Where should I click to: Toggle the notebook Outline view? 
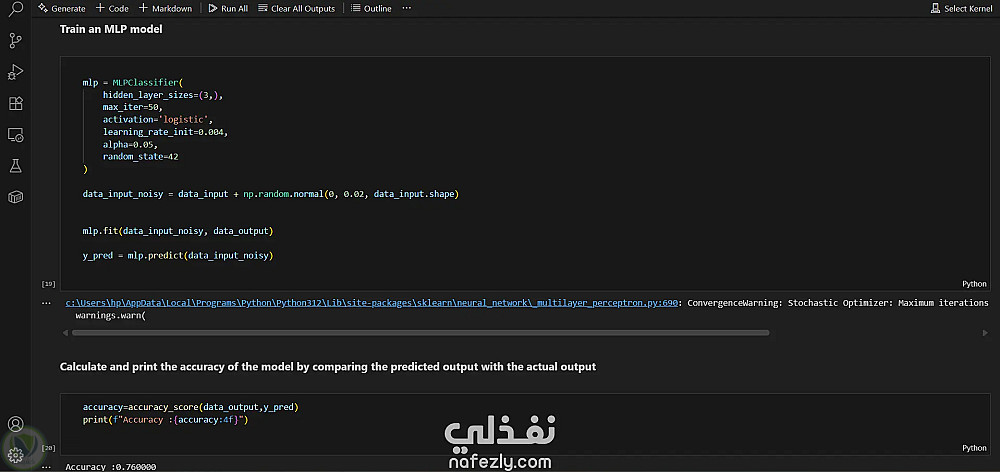pyautogui.click(x=371, y=8)
